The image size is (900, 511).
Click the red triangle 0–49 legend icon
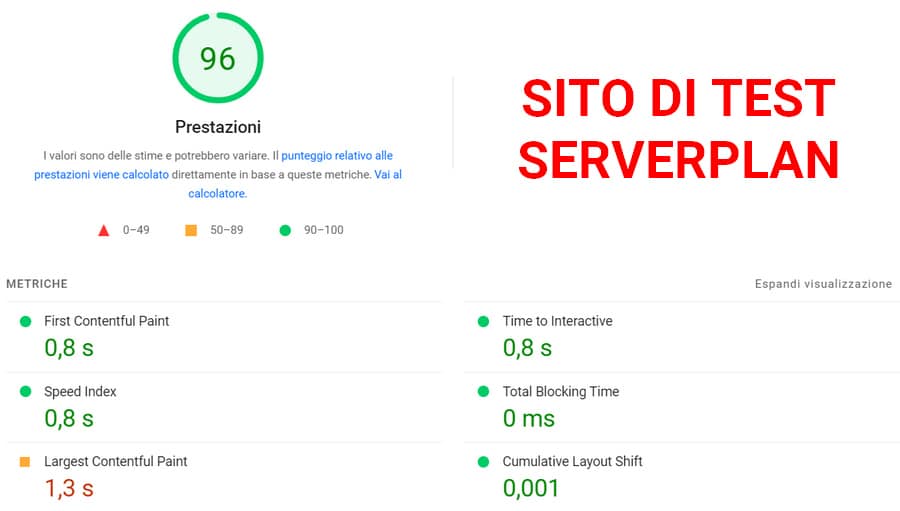coord(103,230)
